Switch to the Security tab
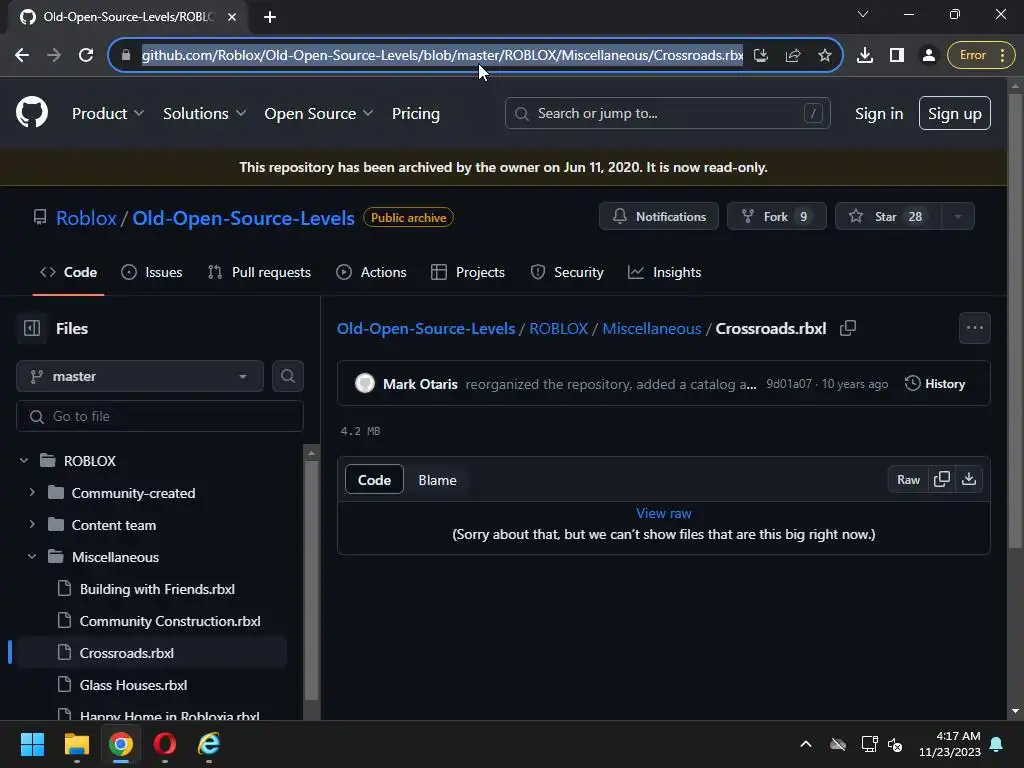This screenshot has width=1024, height=768. tap(567, 272)
